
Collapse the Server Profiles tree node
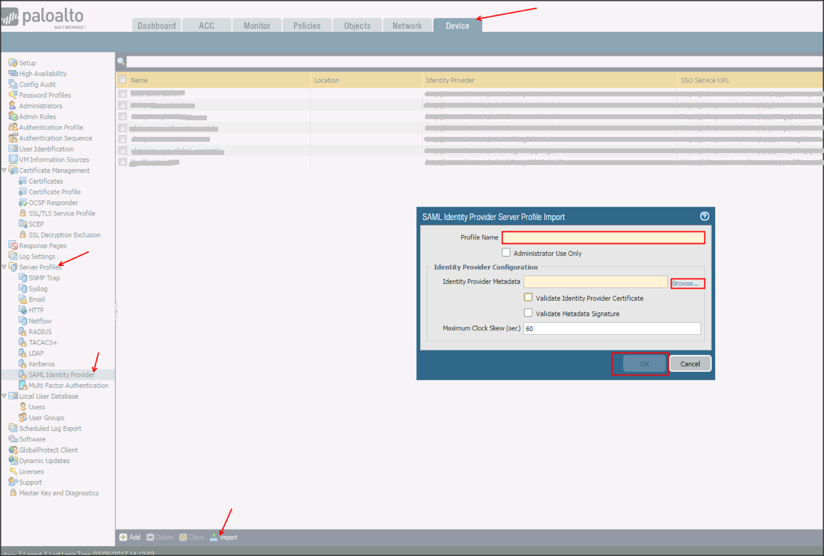[x=4, y=267]
